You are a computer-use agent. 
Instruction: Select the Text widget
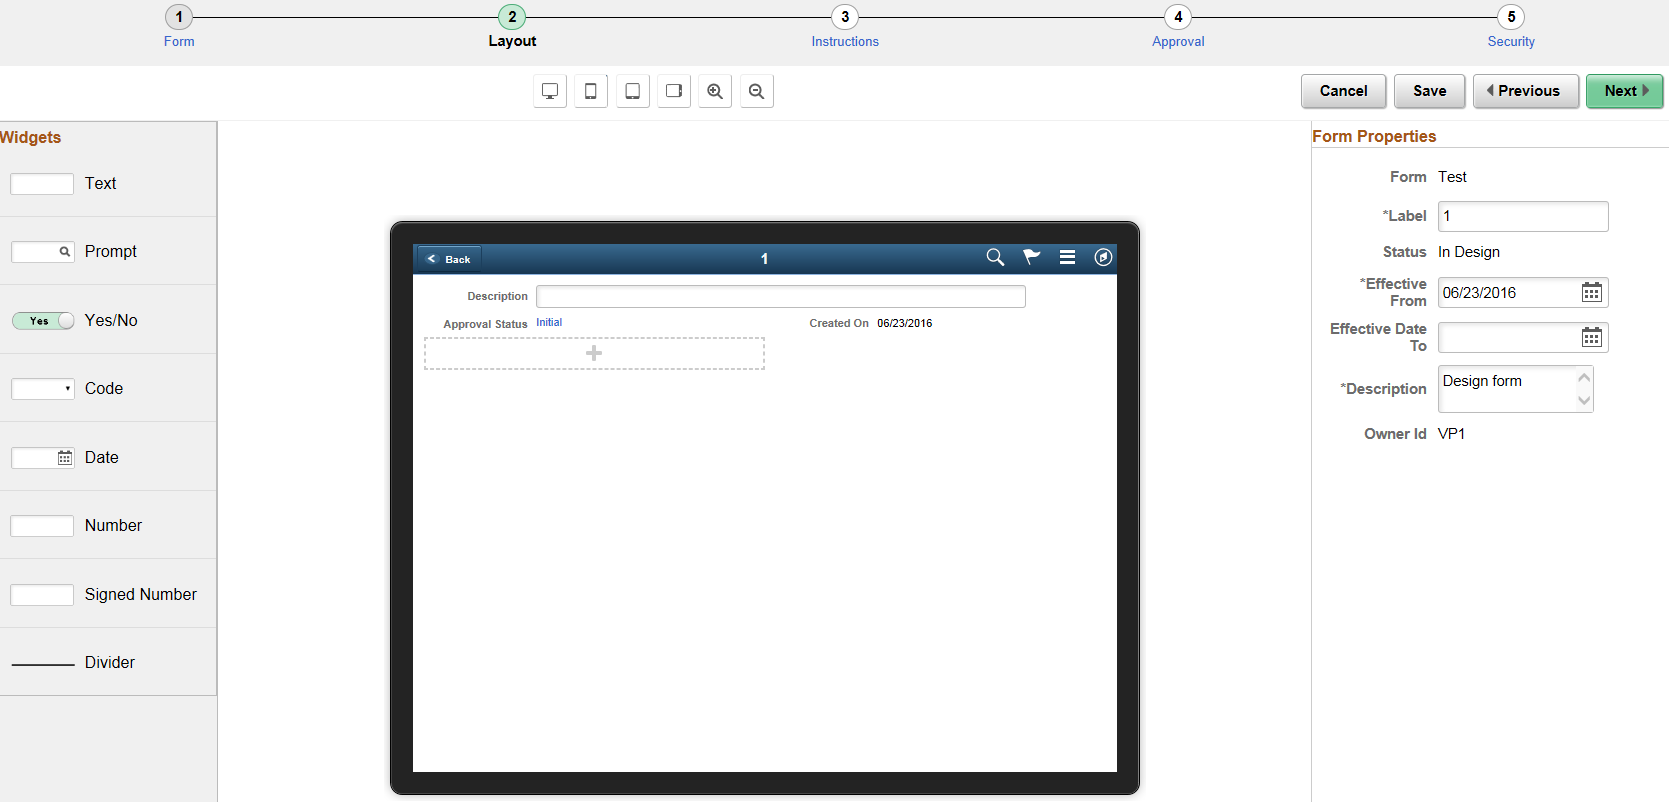coord(108,183)
